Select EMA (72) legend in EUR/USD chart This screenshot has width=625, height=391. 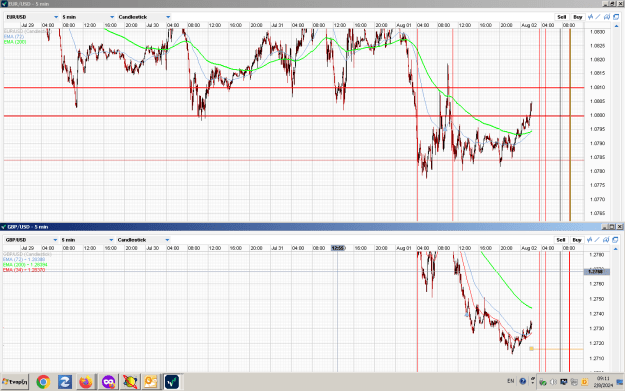pos(14,36)
